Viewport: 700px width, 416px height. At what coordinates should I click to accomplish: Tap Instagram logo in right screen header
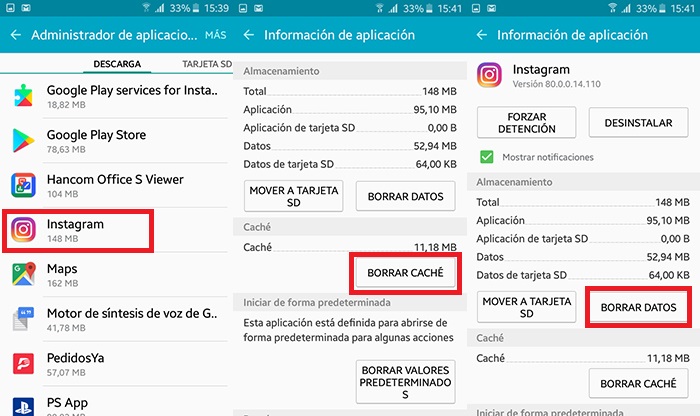[x=489, y=75]
